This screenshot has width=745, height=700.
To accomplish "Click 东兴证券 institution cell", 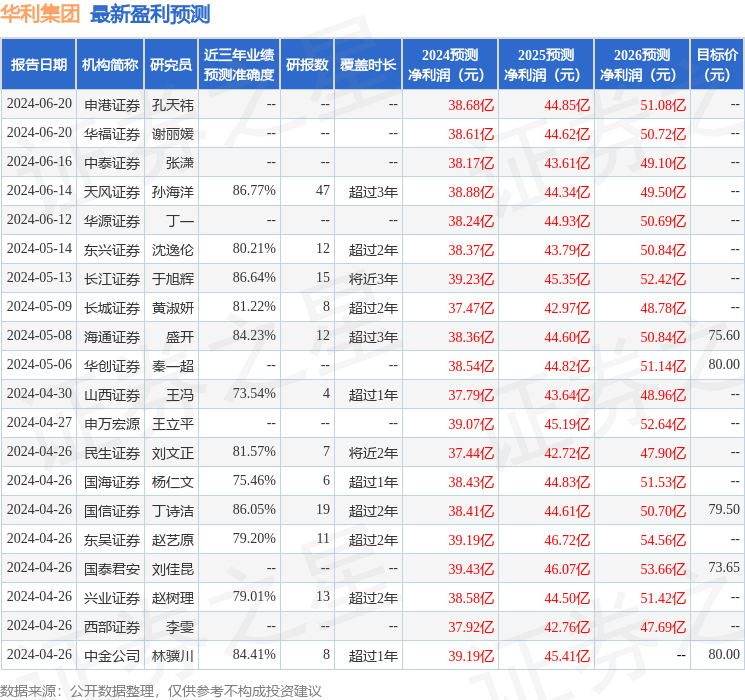I will [112, 250].
